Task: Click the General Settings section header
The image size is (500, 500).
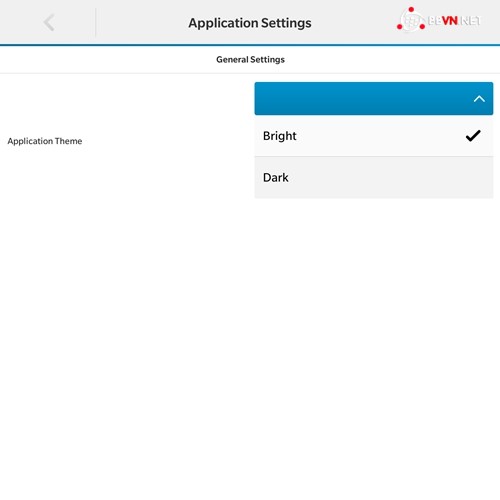Action: pos(250,59)
